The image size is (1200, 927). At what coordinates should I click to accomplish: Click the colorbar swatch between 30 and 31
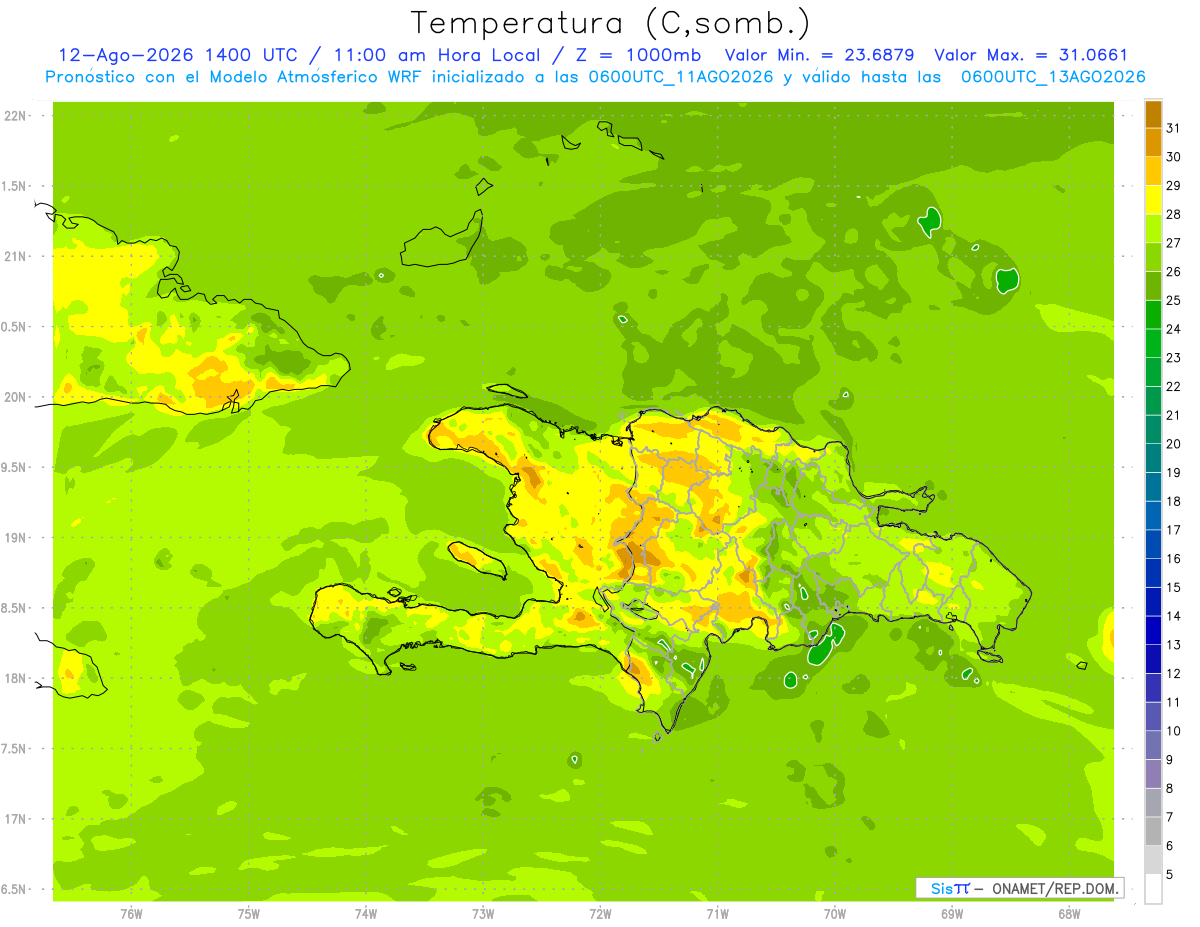[1153, 142]
